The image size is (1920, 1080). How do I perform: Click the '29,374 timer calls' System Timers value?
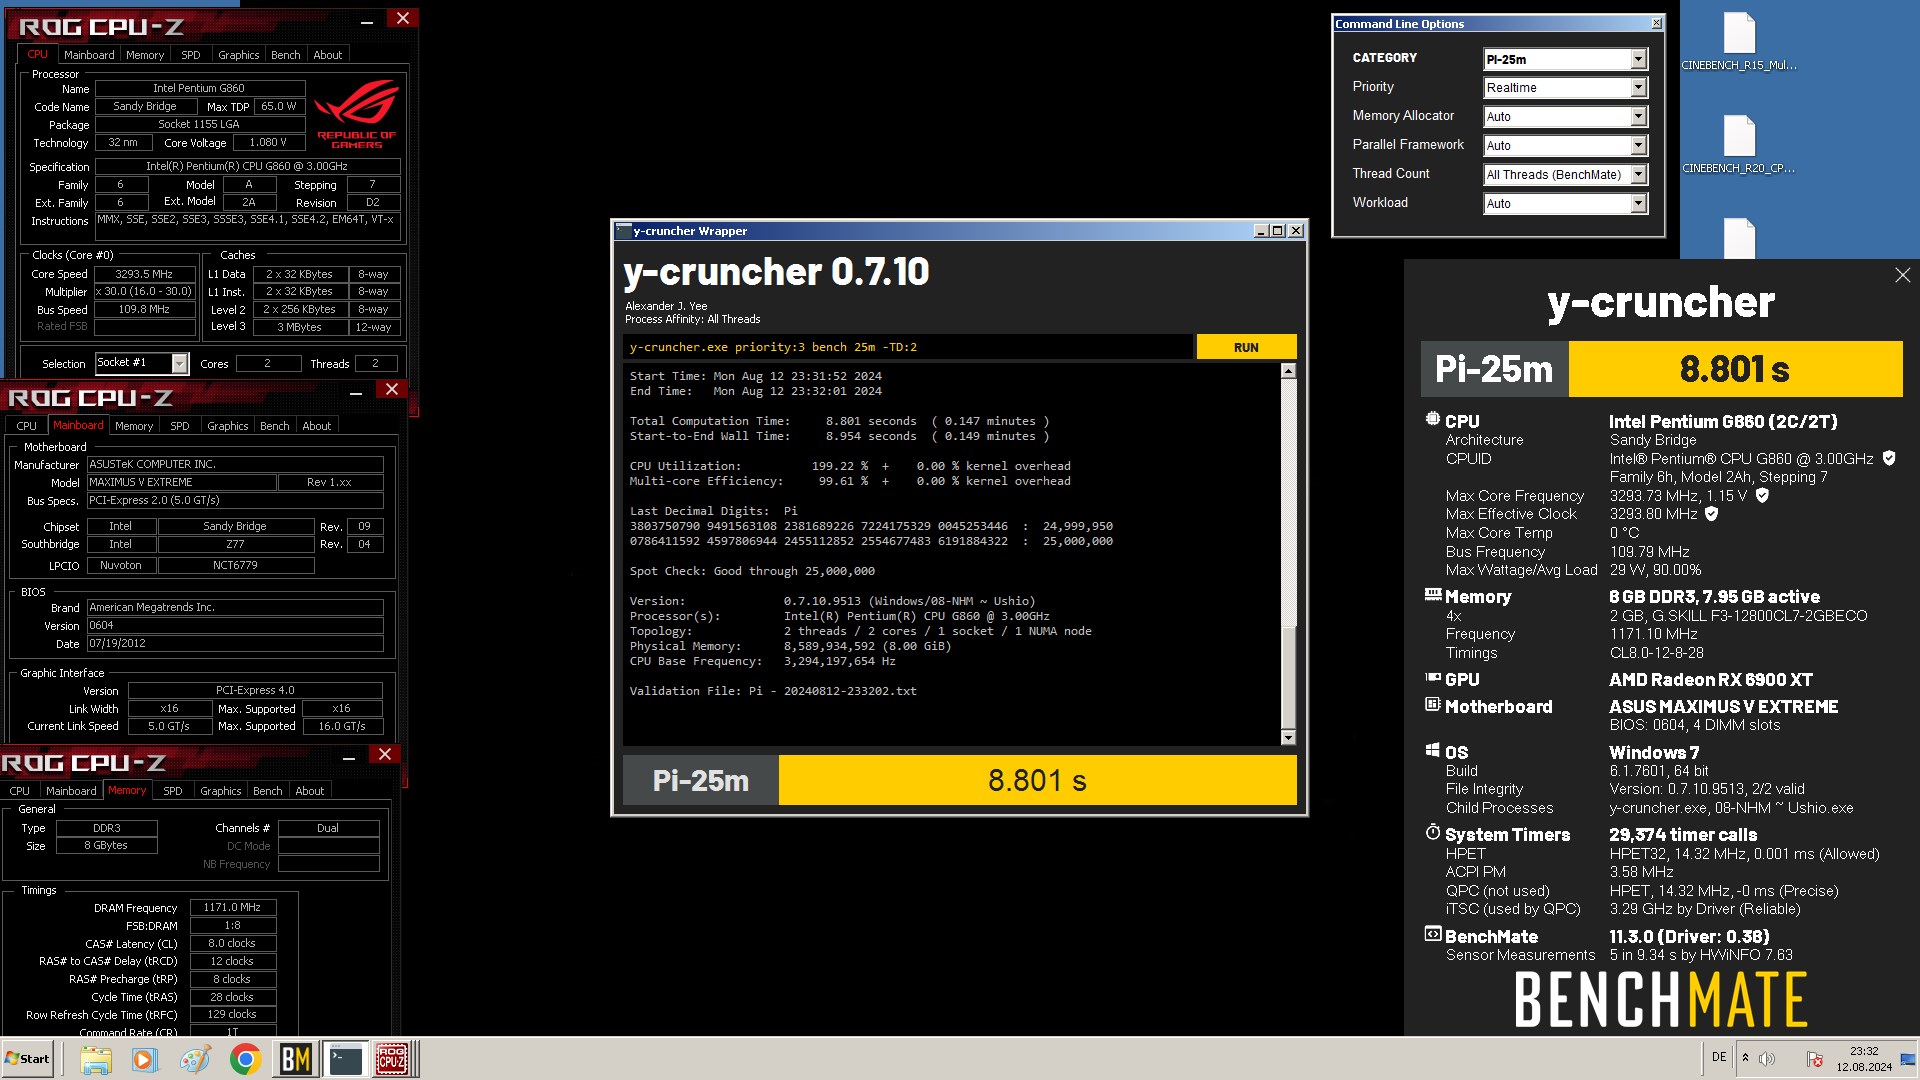[1683, 835]
